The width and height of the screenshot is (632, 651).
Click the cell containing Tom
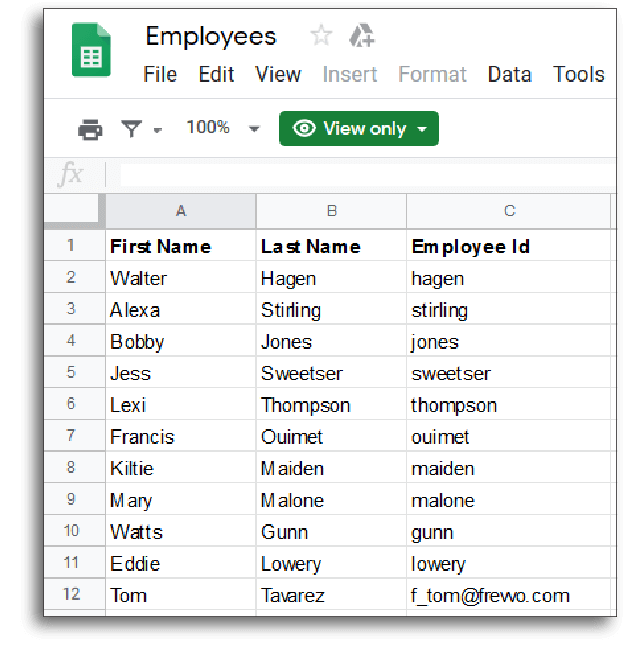coord(181,595)
